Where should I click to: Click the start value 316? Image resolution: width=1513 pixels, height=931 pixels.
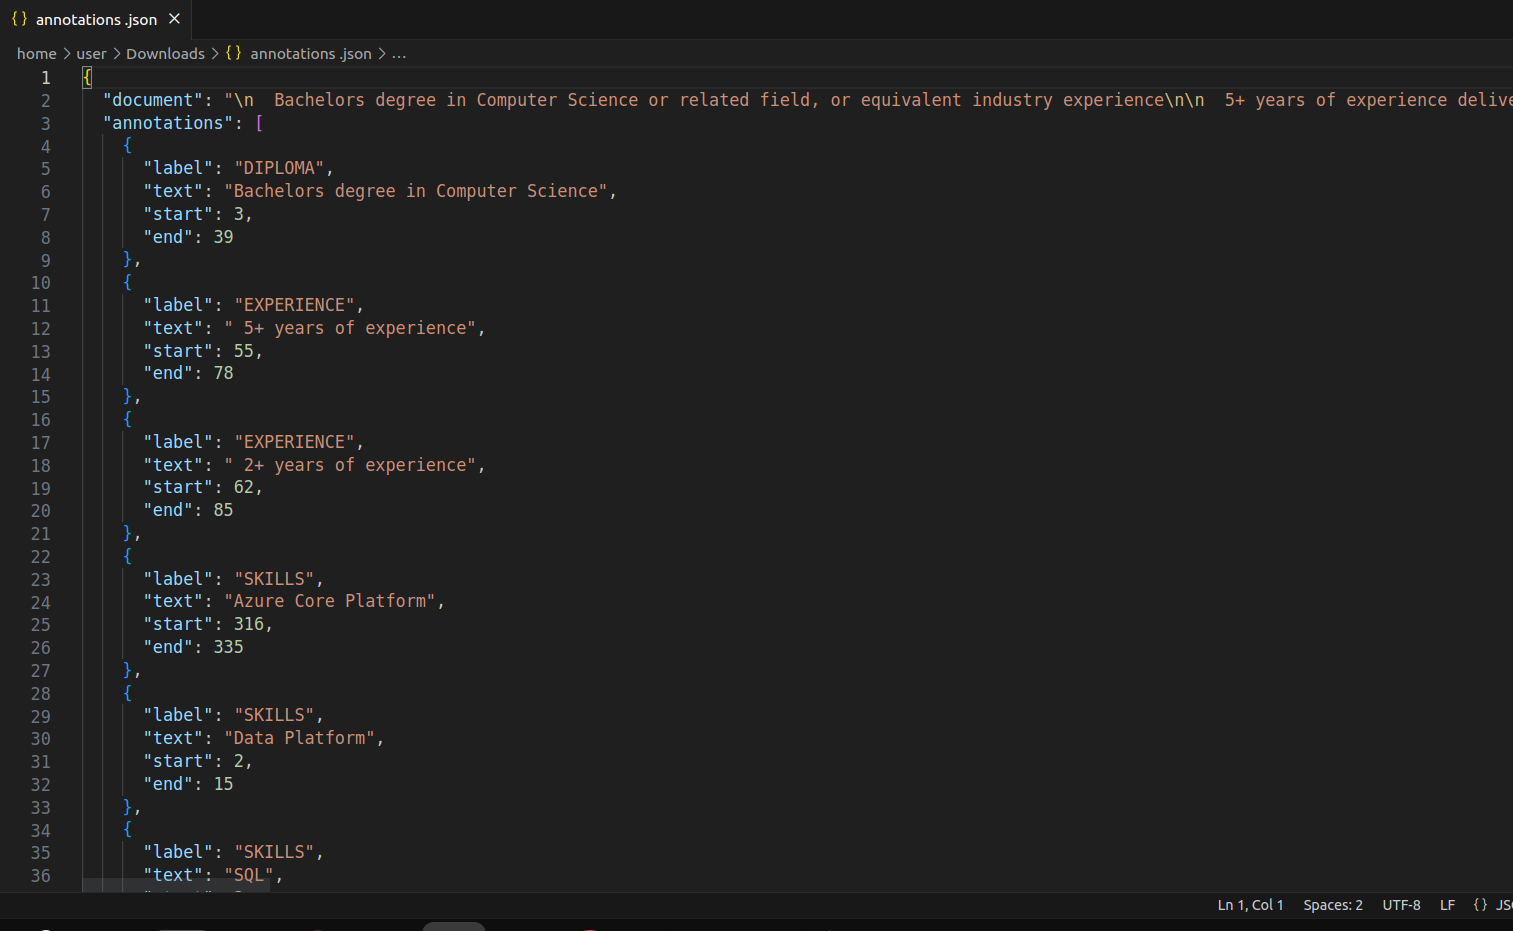(249, 624)
